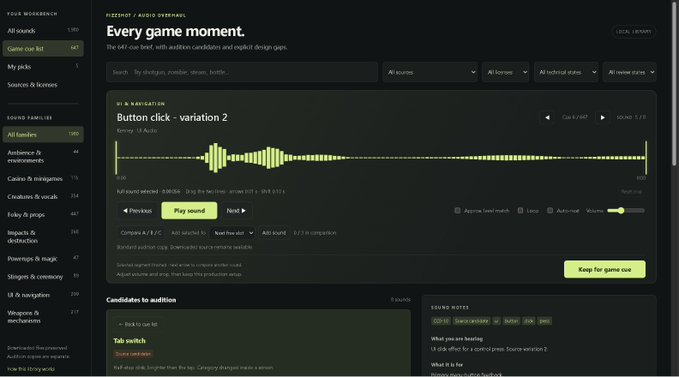The height and width of the screenshot is (377, 679).
Task: Open the All sources dropdown
Action: (x=430, y=72)
